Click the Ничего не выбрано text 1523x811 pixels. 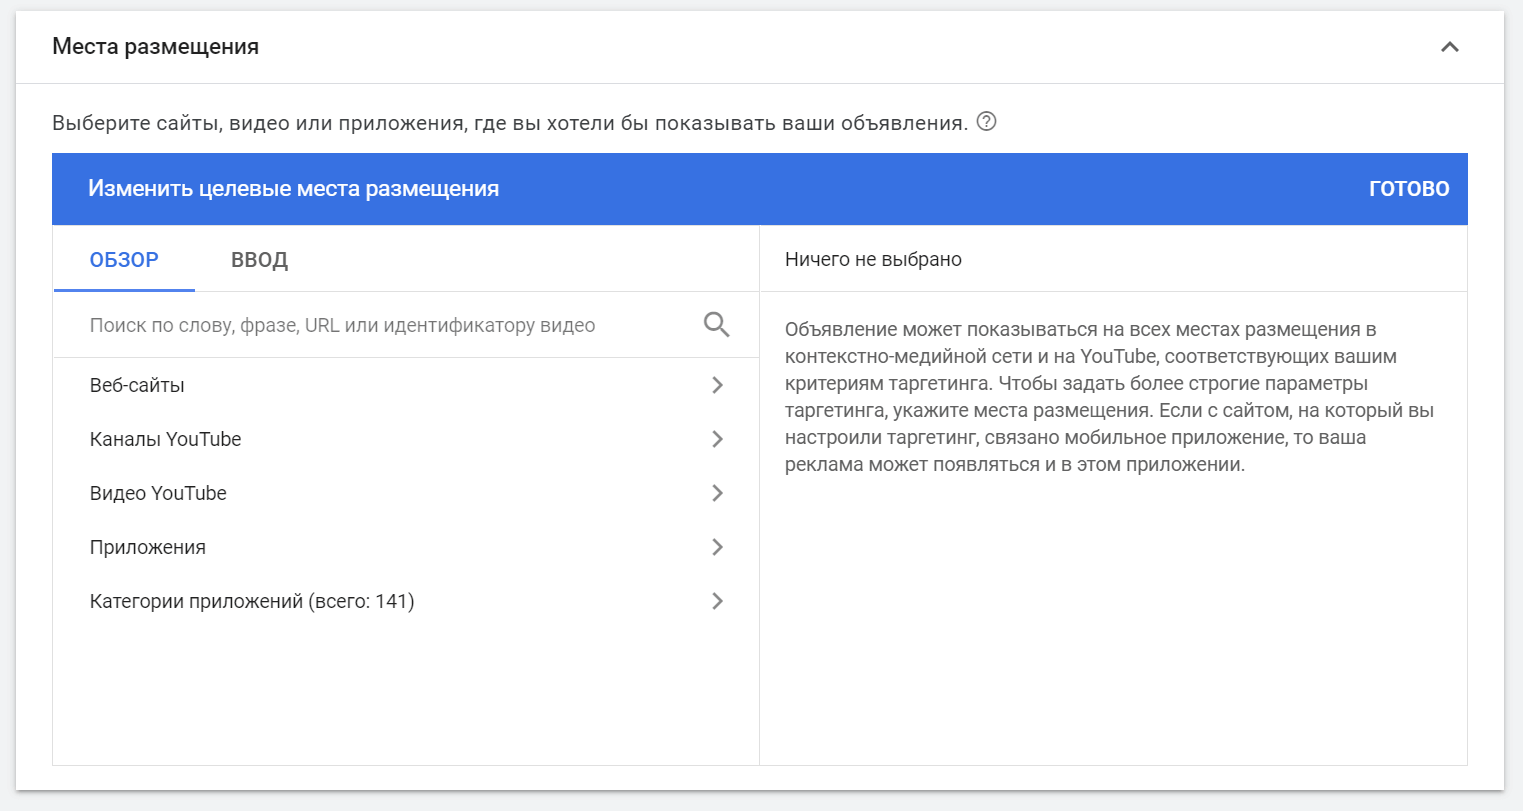[x=873, y=260]
